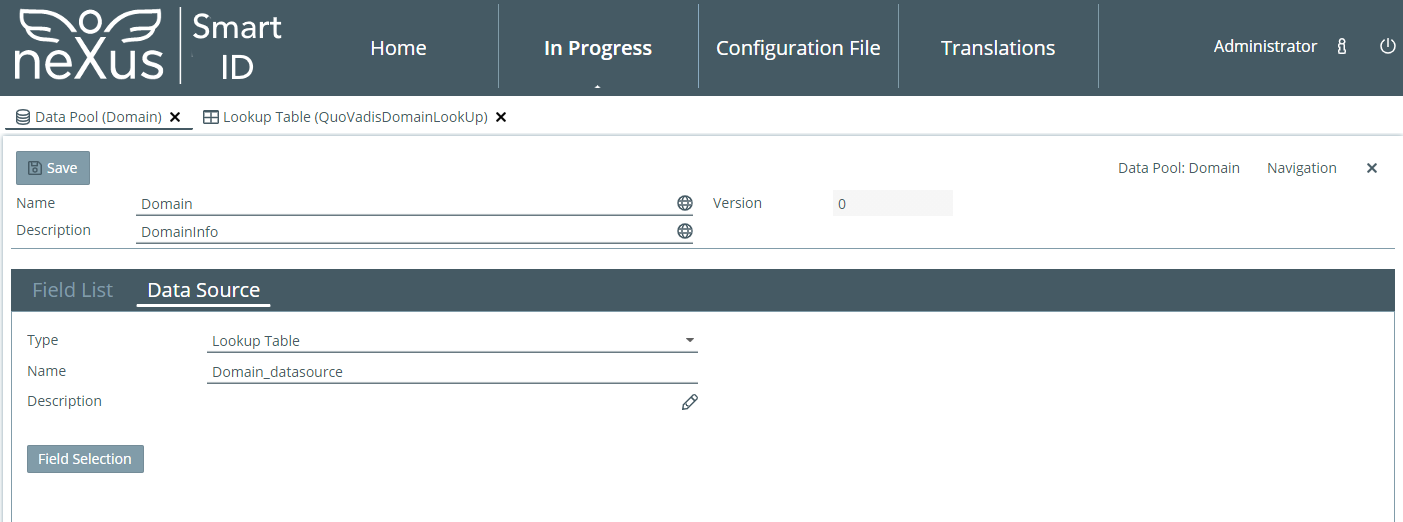Close the Data Pool editor panel
This screenshot has width=1403, height=522.
point(1372,168)
